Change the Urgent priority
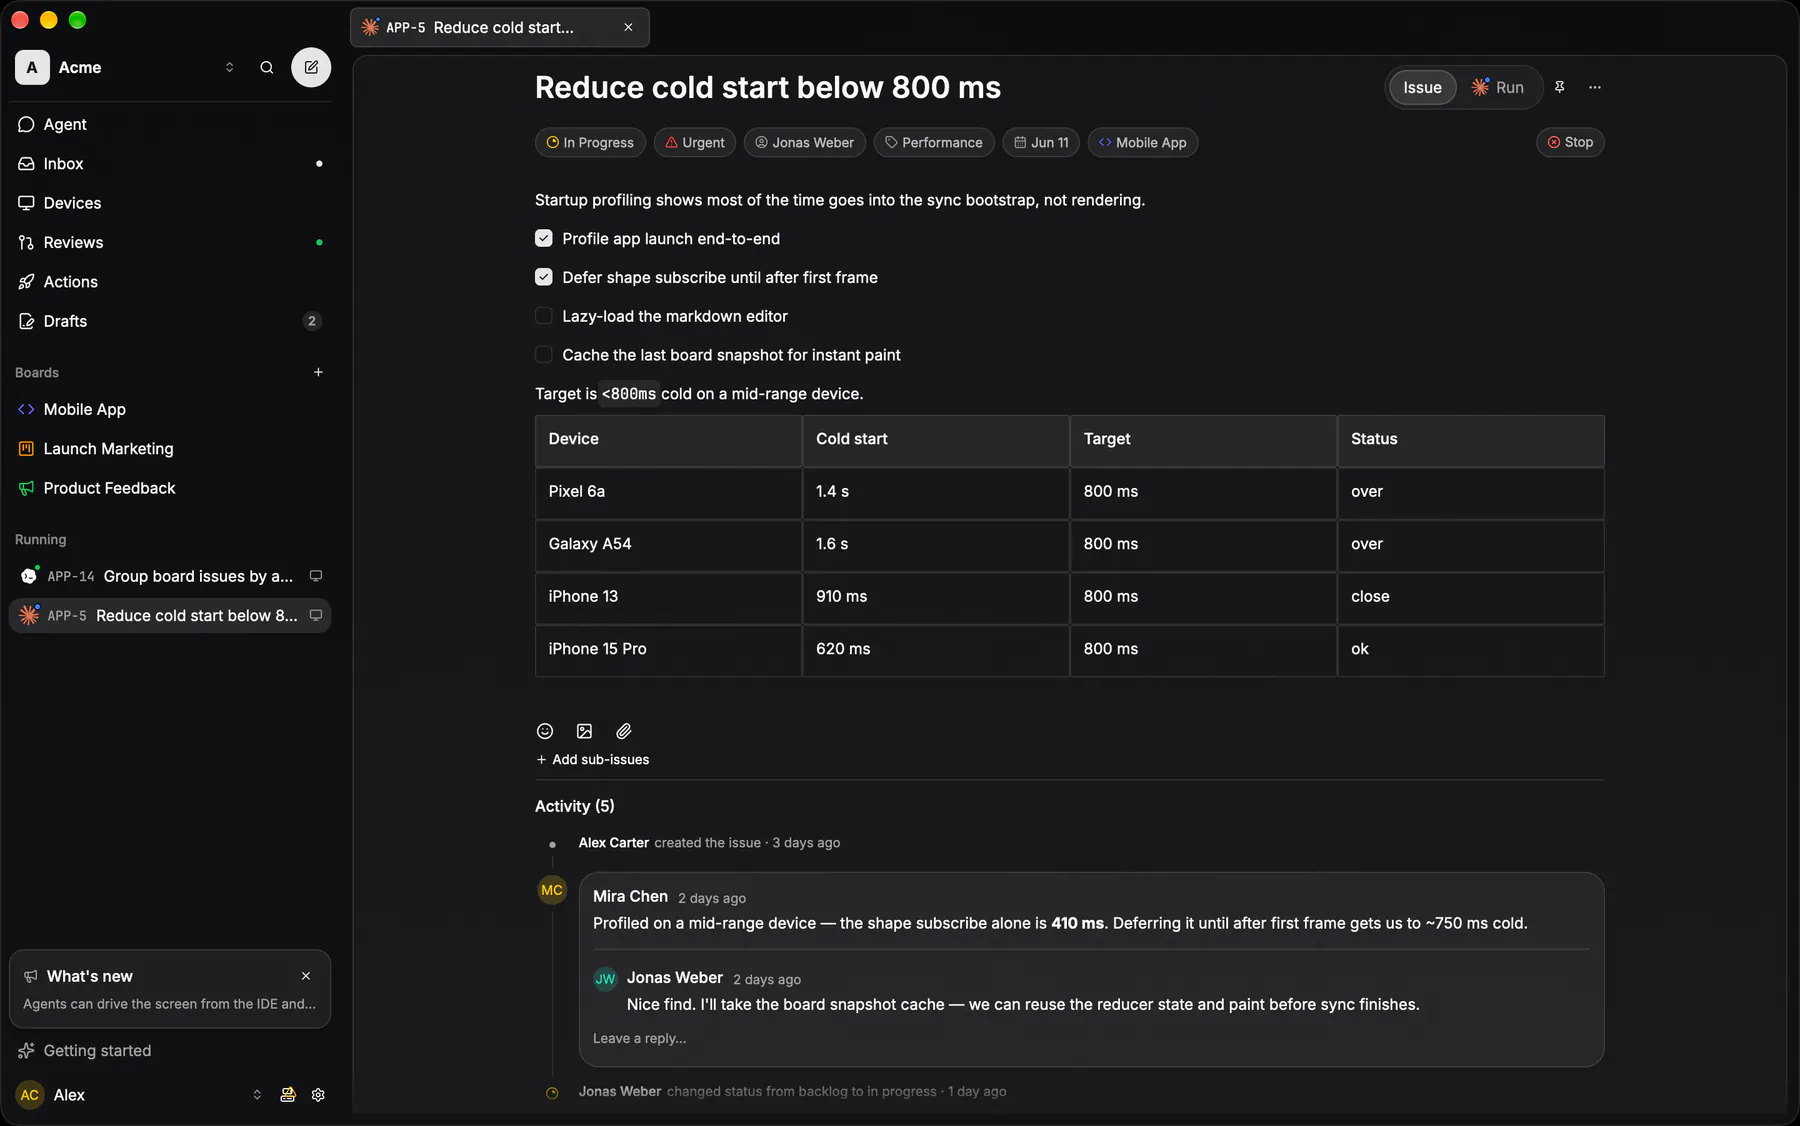This screenshot has height=1126, width=1800. pos(695,142)
